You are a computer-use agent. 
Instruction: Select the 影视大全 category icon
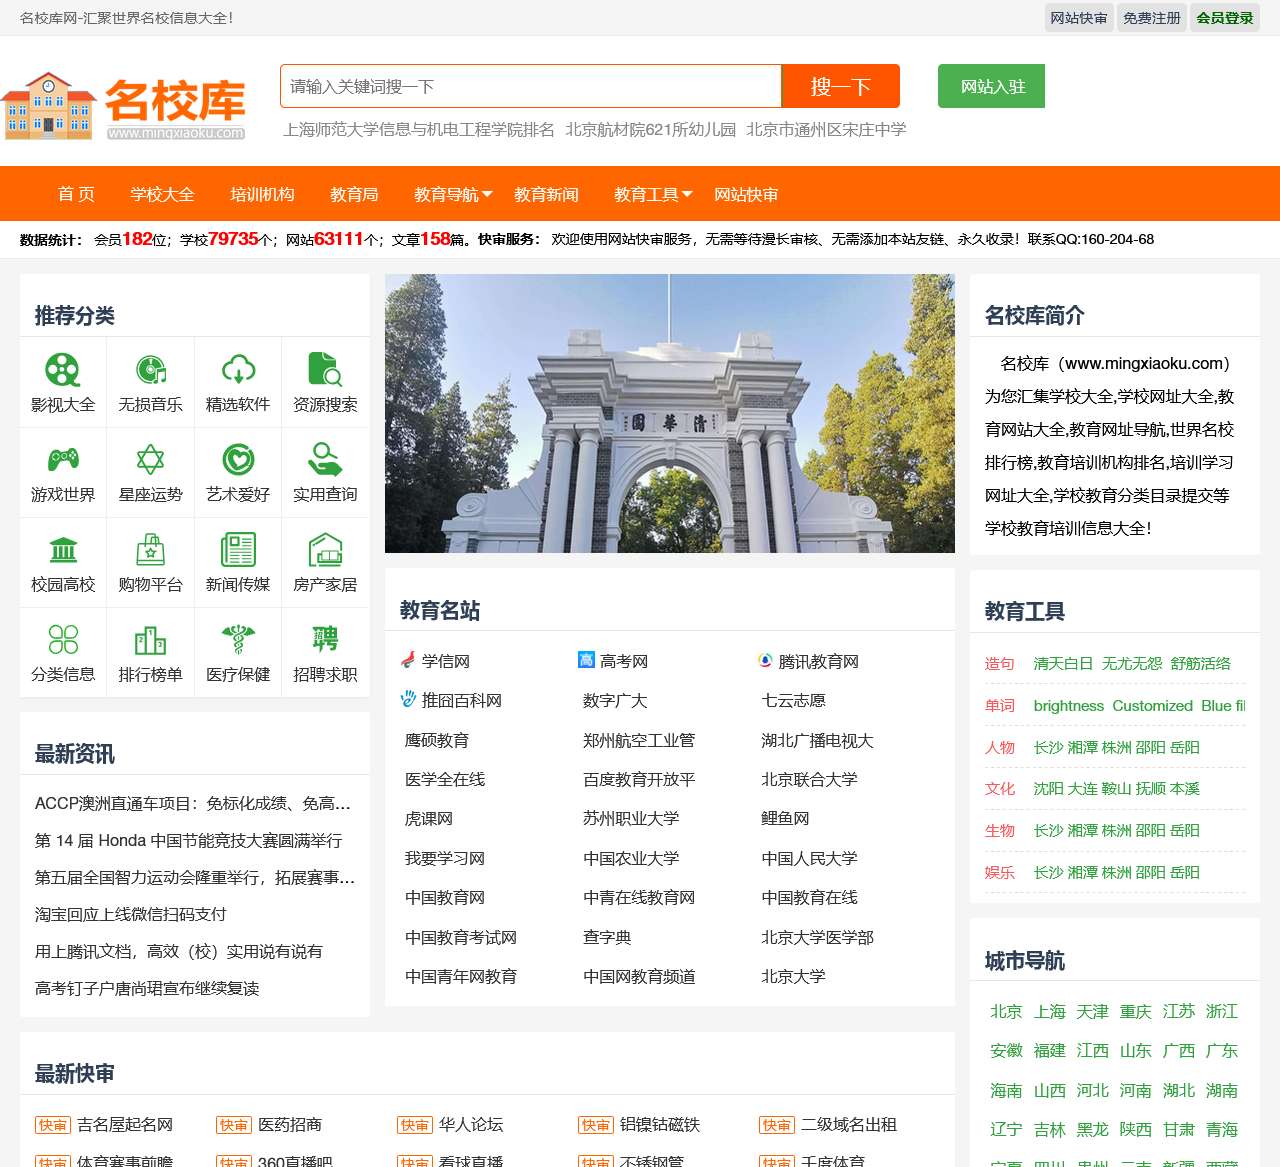tap(63, 370)
